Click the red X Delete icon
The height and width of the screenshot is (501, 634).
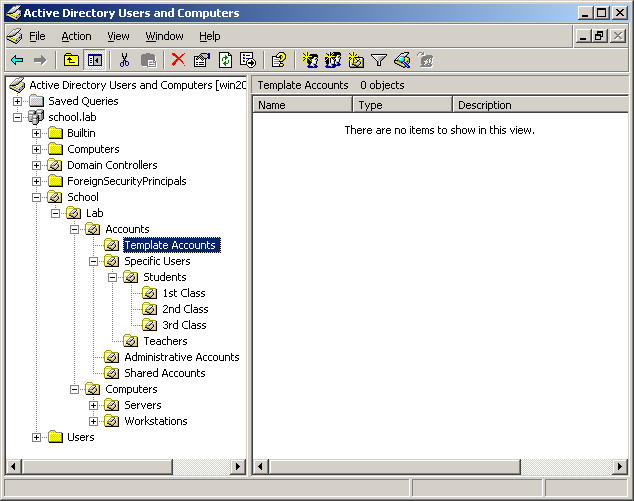click(x=178, y=60)
